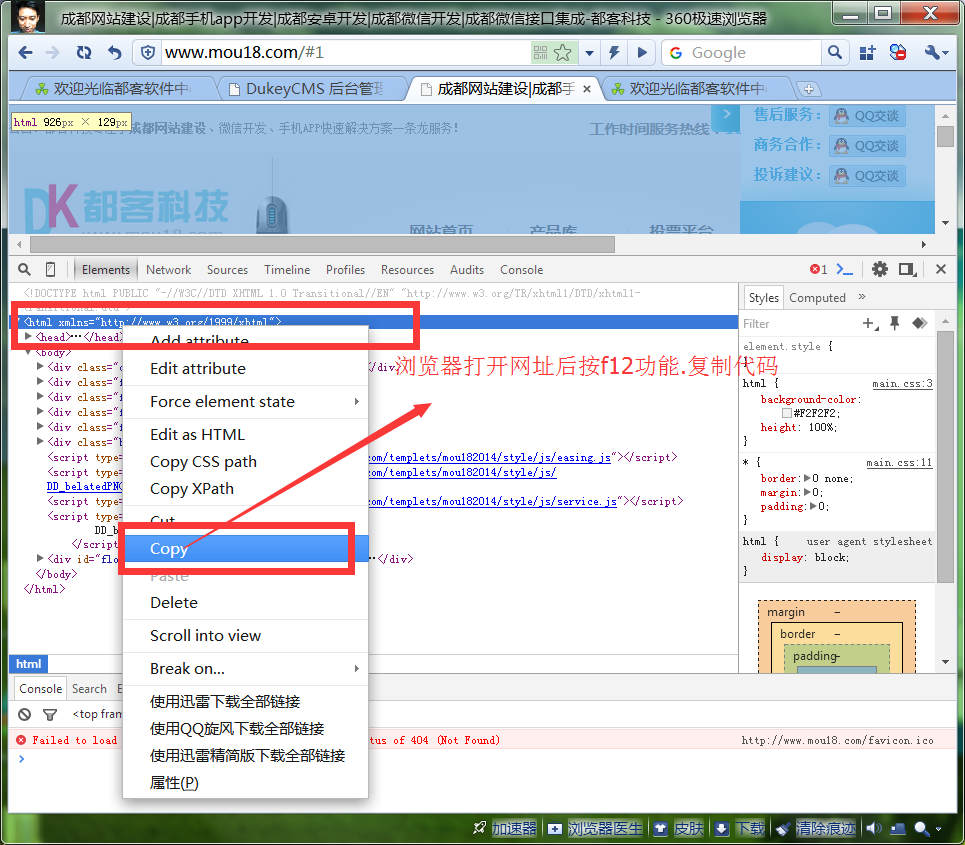This screenshot has width=965, height=845.
Task: Click the DevTools dock side icon
Action: tap(908, 270)
